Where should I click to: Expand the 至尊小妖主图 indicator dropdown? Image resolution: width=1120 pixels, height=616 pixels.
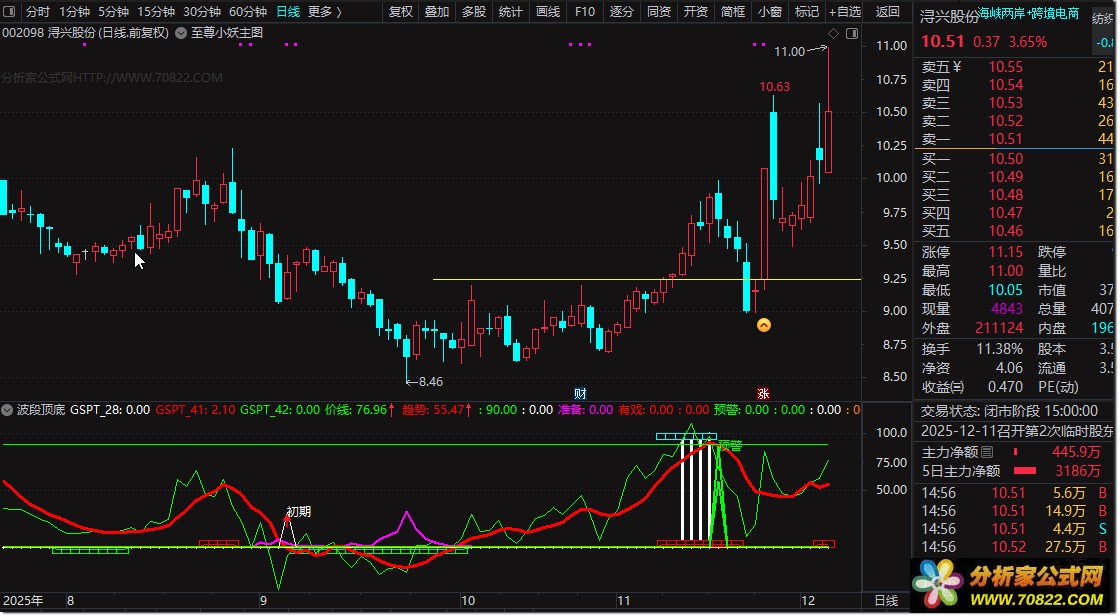point(181,33)
